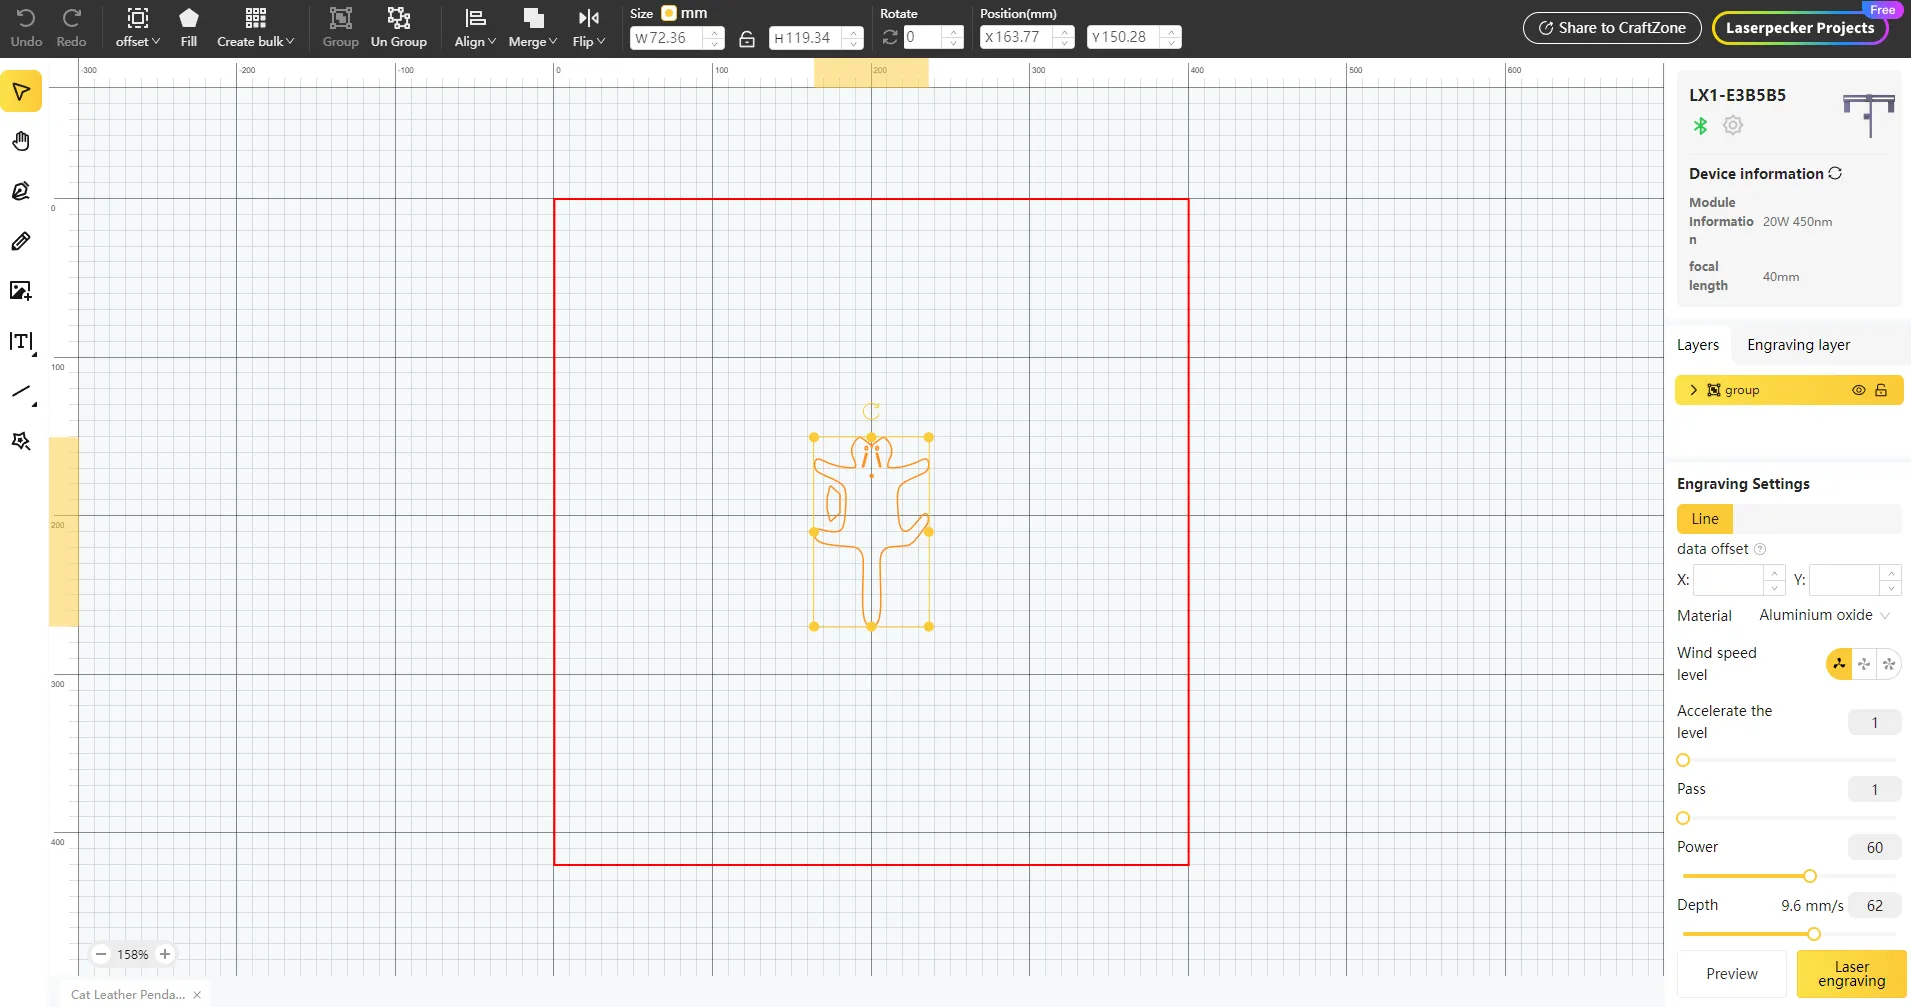
Task: Ungroup the selected group
Action: tap(399, 28)
